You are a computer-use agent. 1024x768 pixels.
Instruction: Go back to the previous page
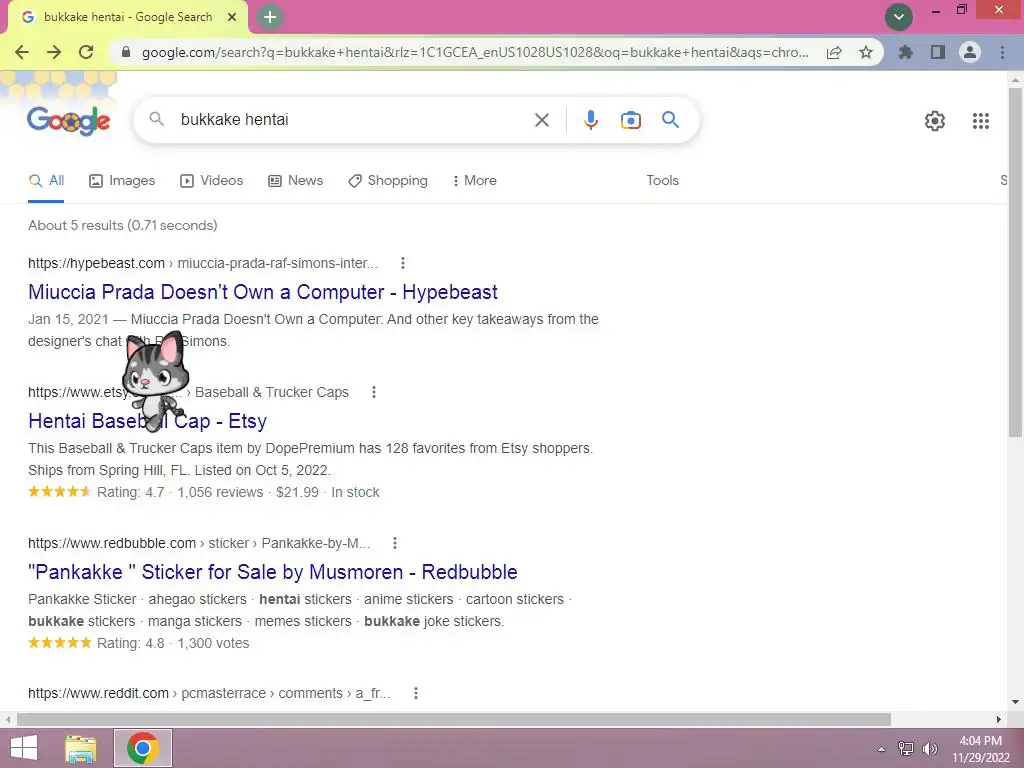coord(22,52)
